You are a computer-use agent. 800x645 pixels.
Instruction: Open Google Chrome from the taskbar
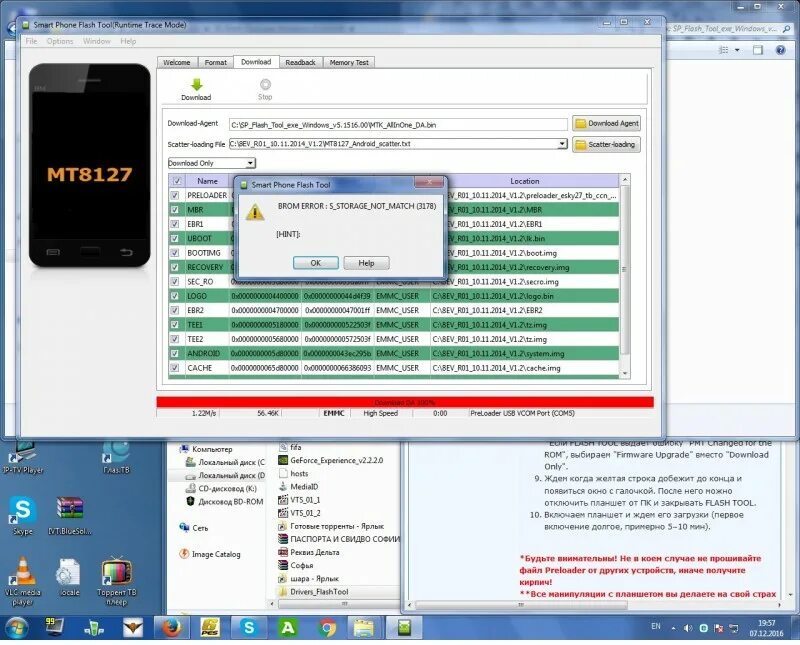pyautogui.click(x=327, y=628)
